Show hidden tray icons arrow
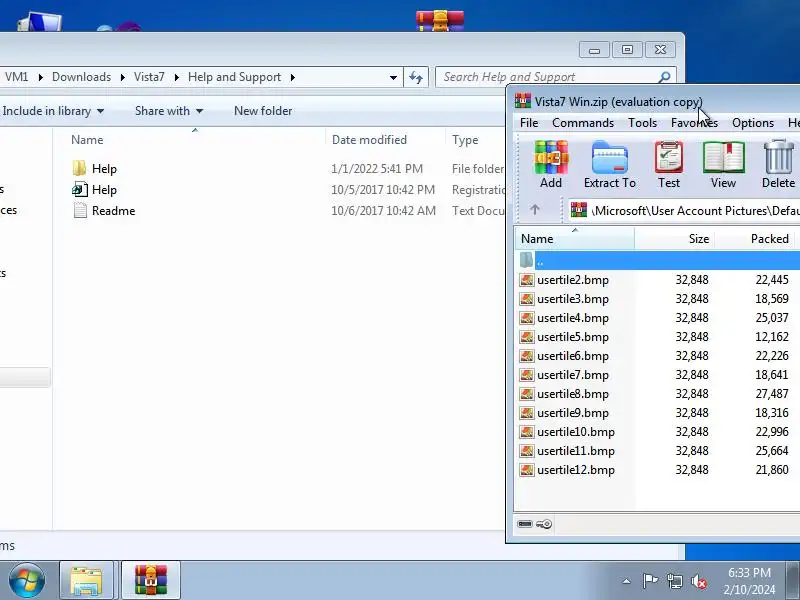 point(627,581)
